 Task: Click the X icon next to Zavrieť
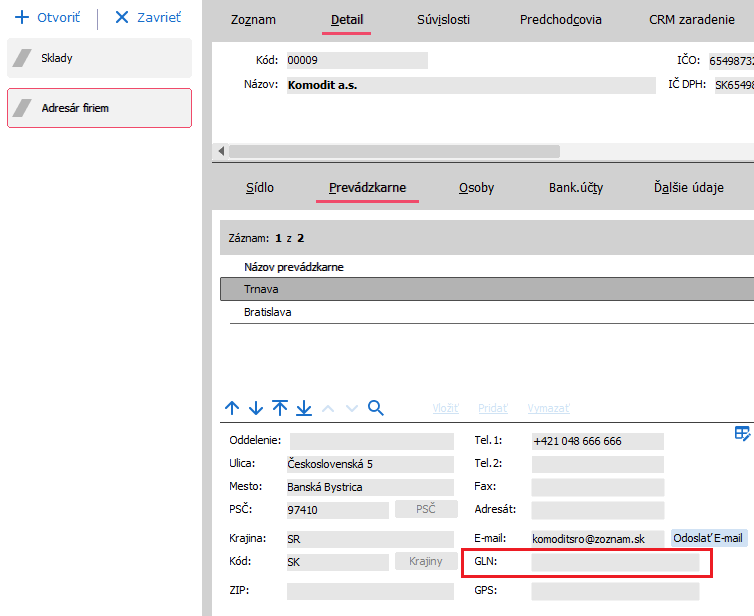coord(122,18)
